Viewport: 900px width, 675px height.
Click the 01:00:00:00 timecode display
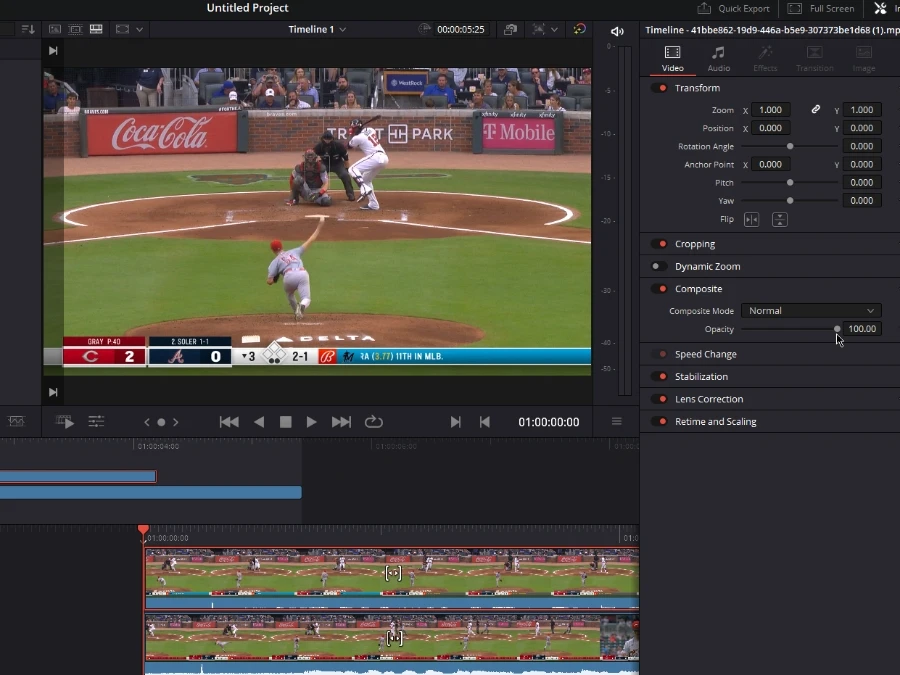click(x=549, y=422)
